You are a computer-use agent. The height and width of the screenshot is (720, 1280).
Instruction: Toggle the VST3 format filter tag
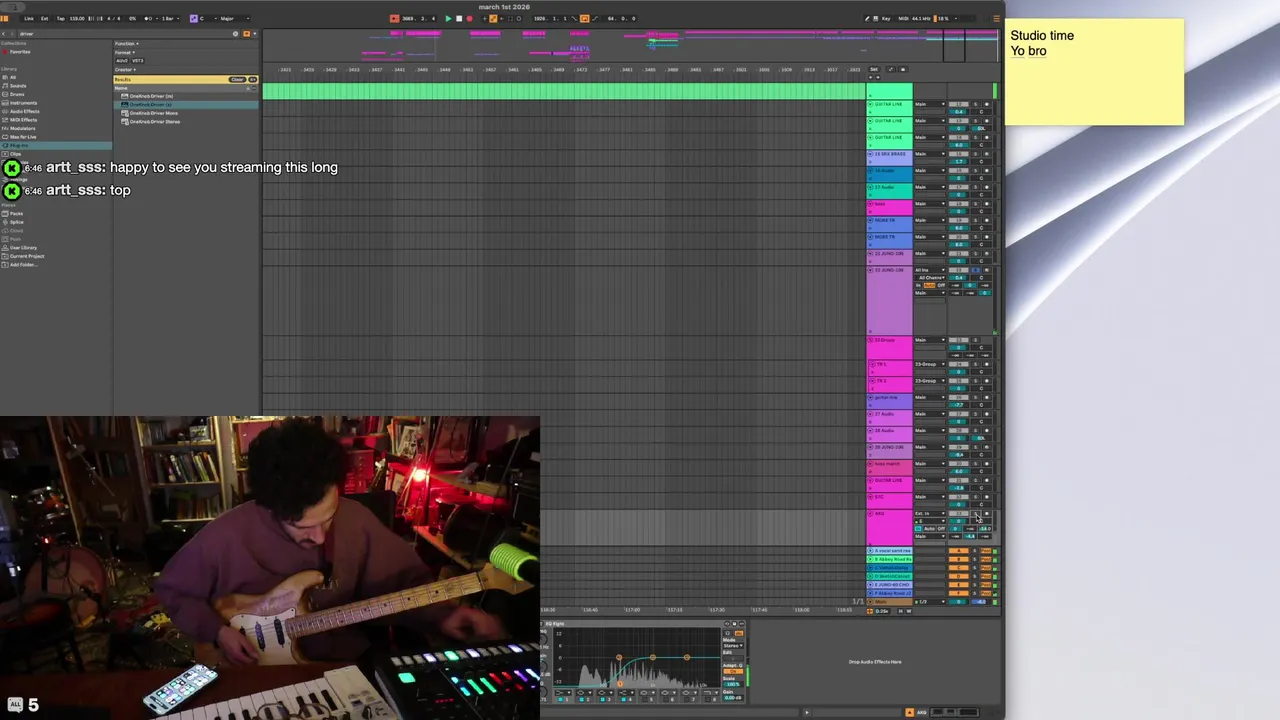coord(138,61)
